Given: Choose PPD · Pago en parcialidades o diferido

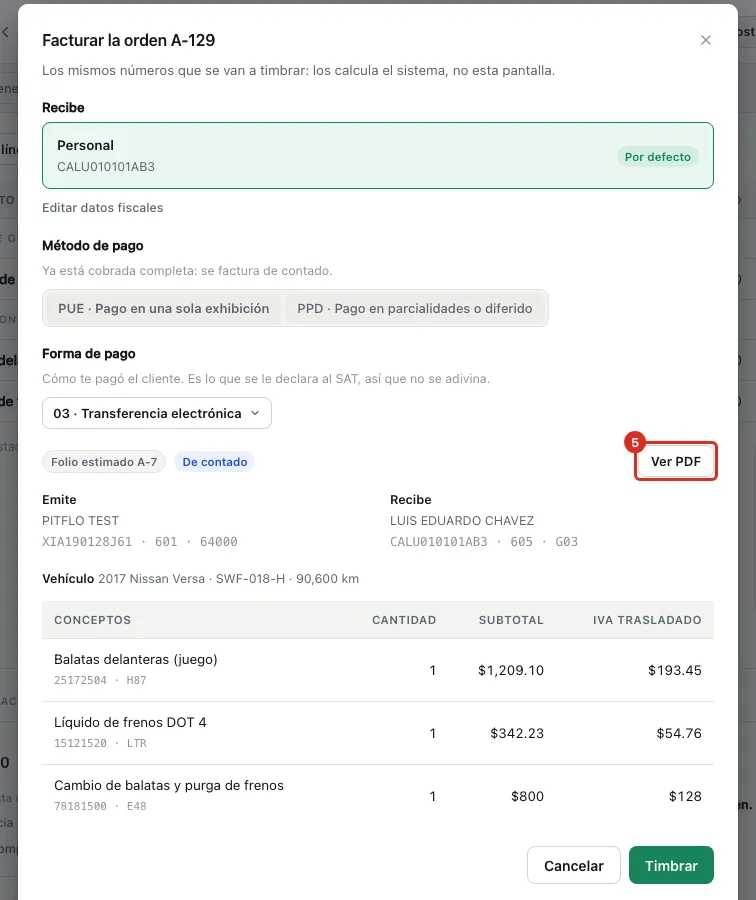Looking at the screenshot, I should click(x=414, y=308).
